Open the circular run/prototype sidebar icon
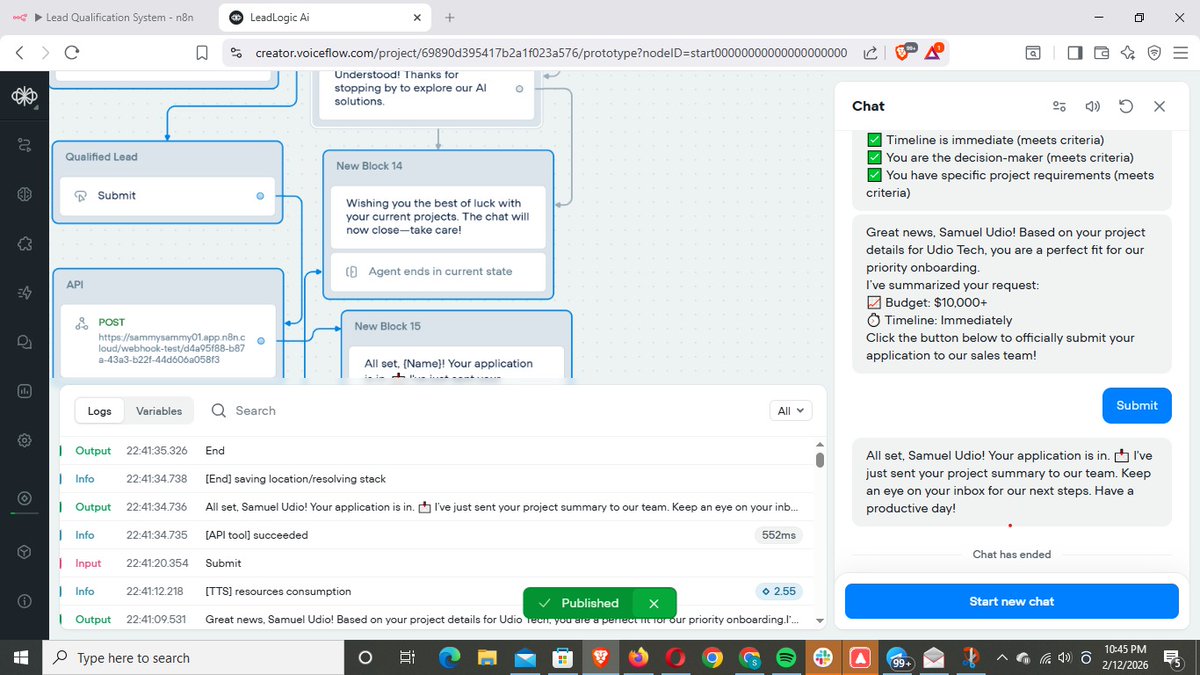The width and height of the screenshot is (1200, 675). 24,498
